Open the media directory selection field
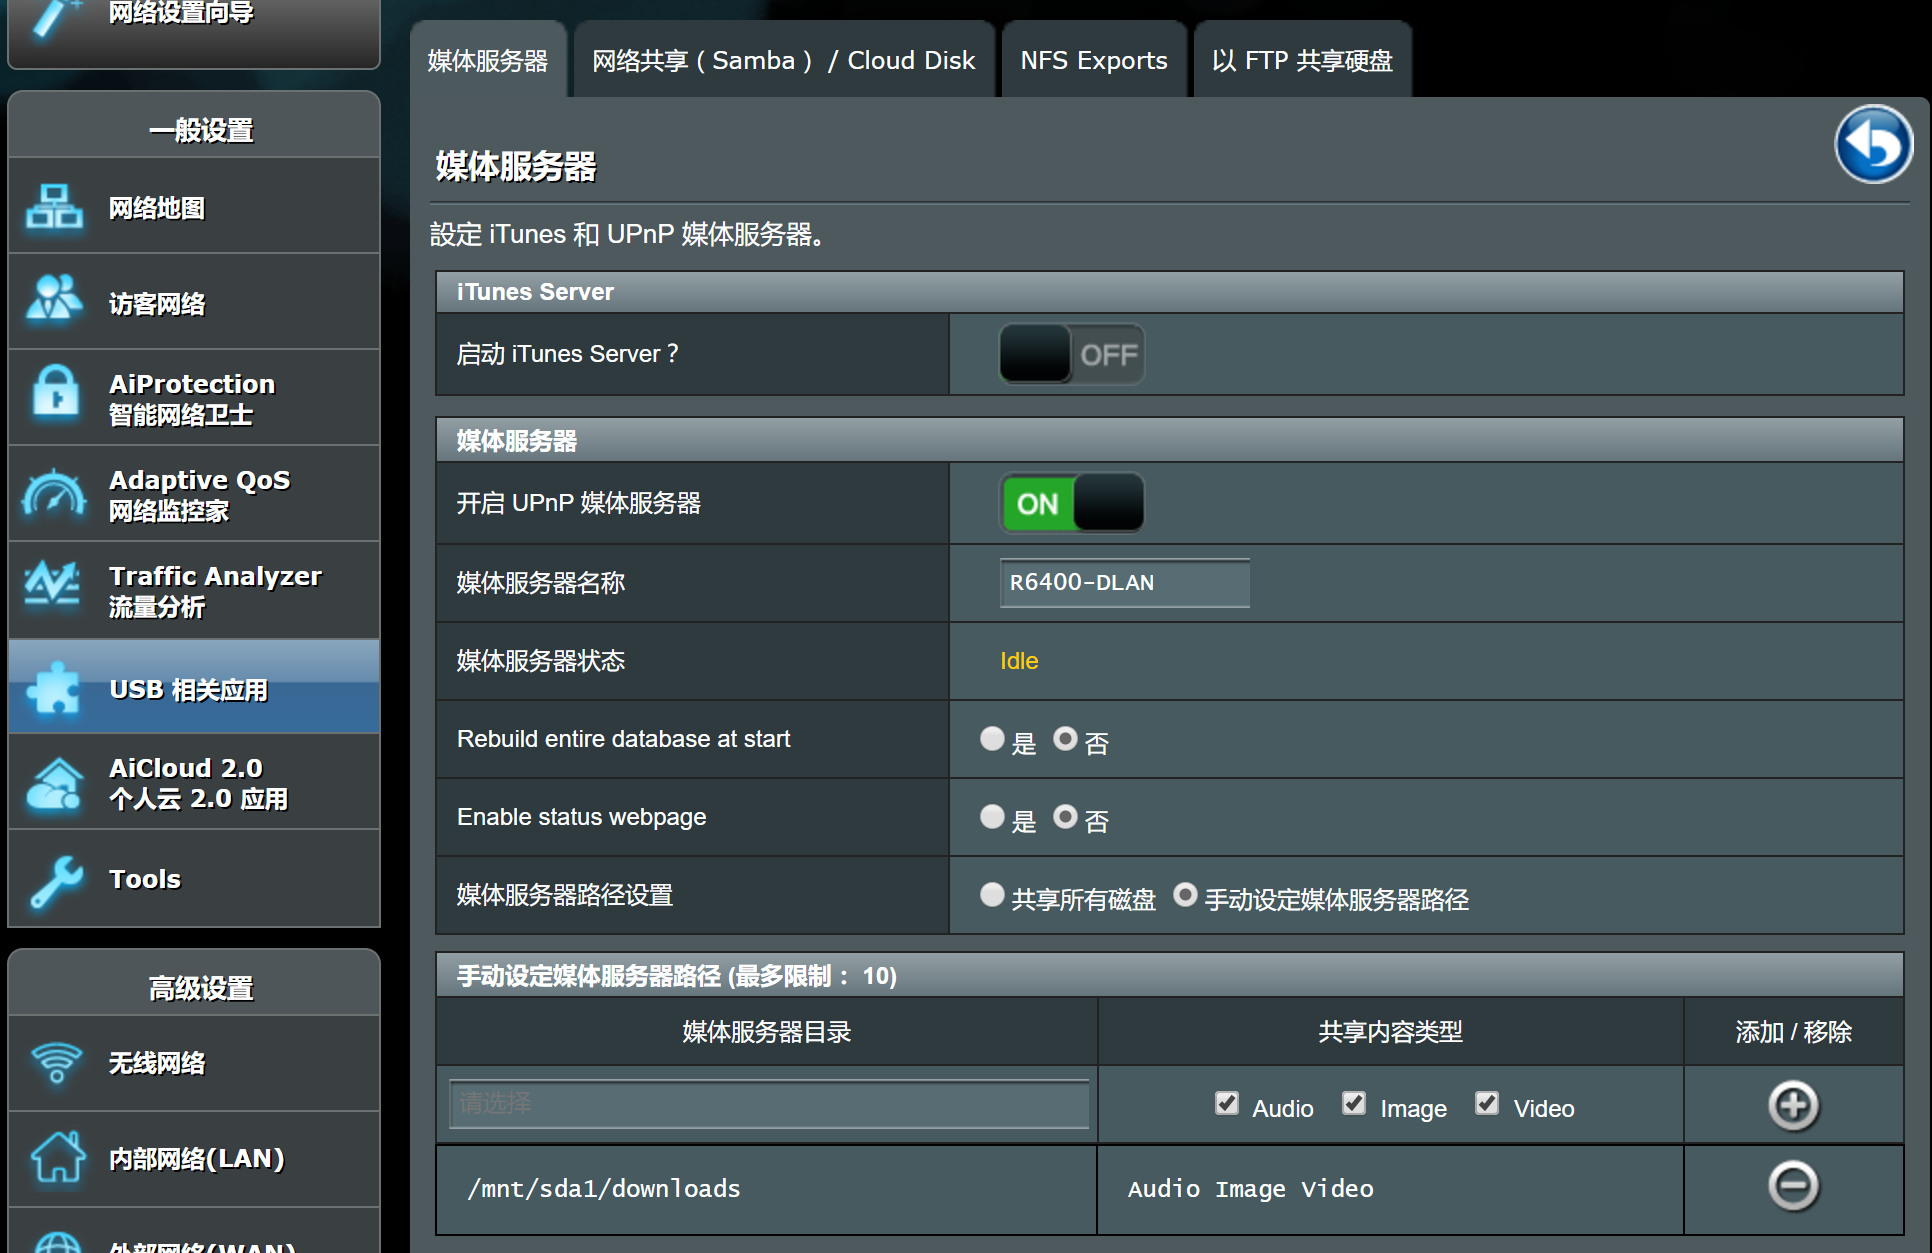1932x1253 pixels. coord(768,1104)
